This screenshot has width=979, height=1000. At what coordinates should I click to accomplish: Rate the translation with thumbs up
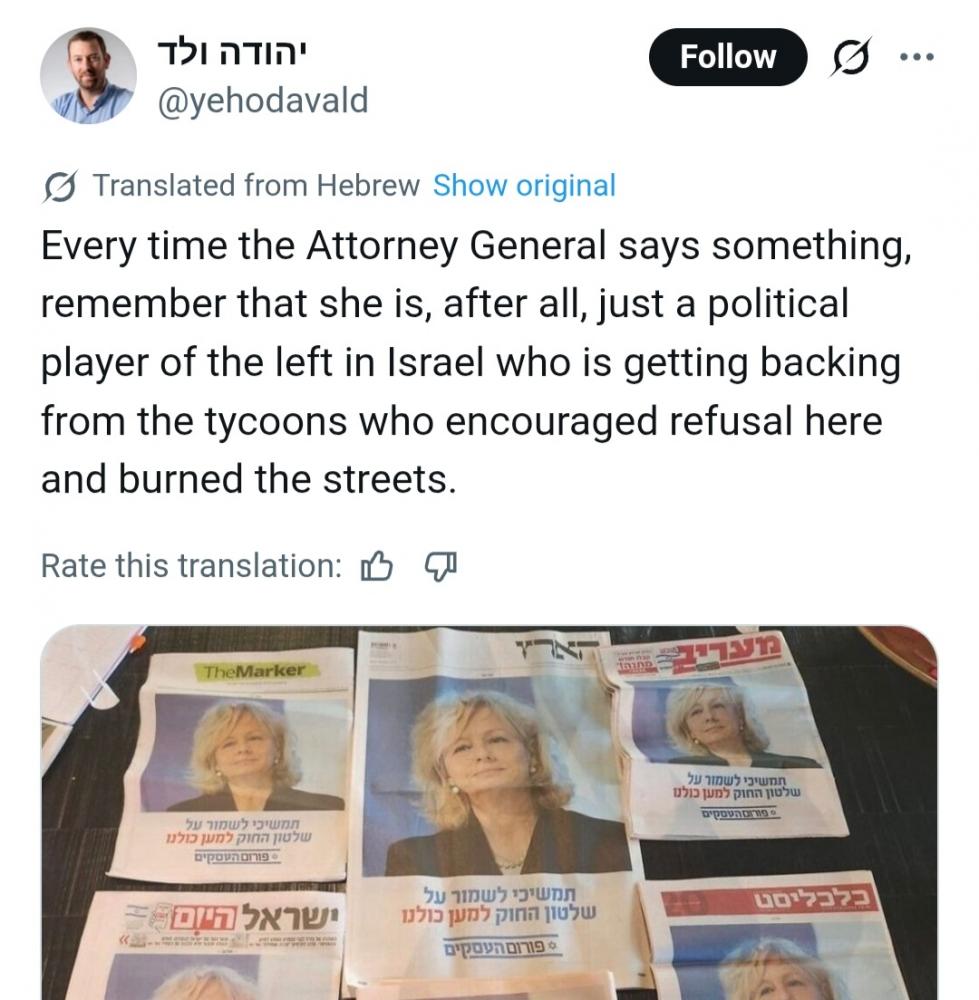click(376, 566)
